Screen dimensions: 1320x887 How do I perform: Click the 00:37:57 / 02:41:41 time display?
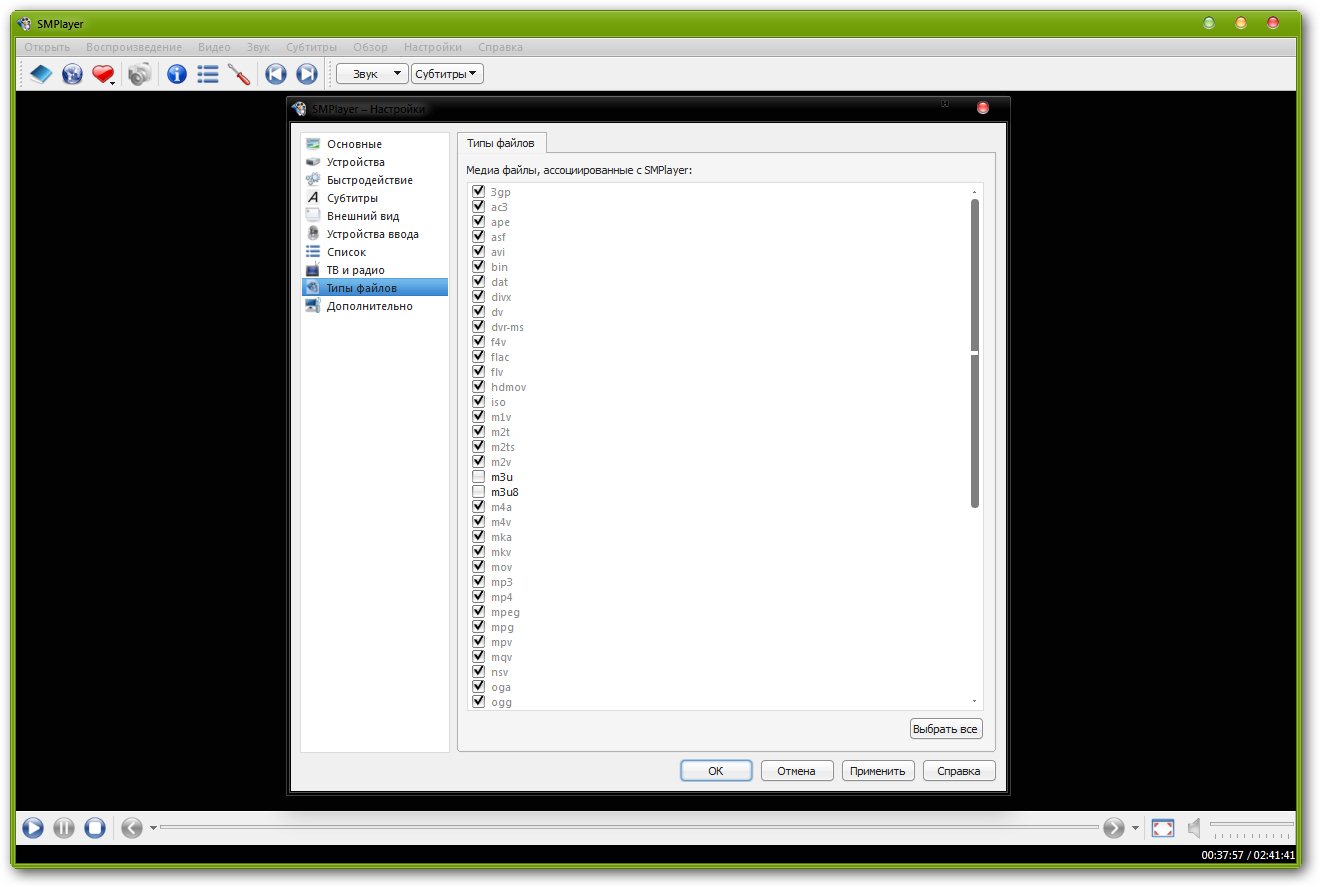(x=1248, y=855)
